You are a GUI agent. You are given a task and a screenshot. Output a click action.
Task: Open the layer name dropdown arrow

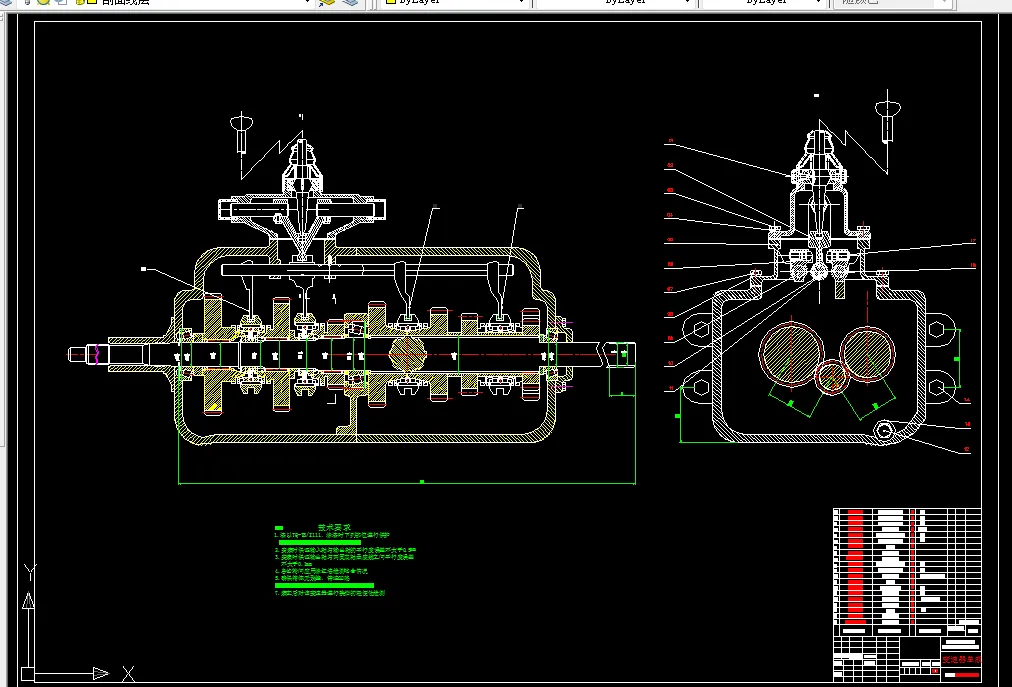coord(308,2)
